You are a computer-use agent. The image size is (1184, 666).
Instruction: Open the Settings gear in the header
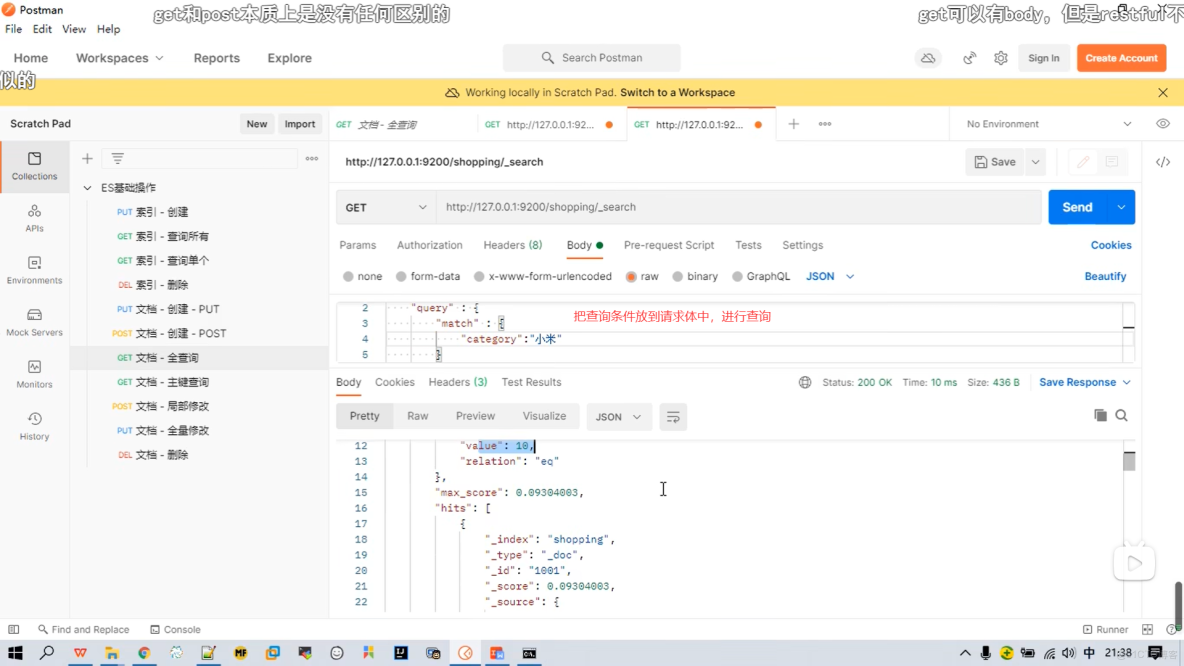pyautogui.click(x=1000, y=58)
